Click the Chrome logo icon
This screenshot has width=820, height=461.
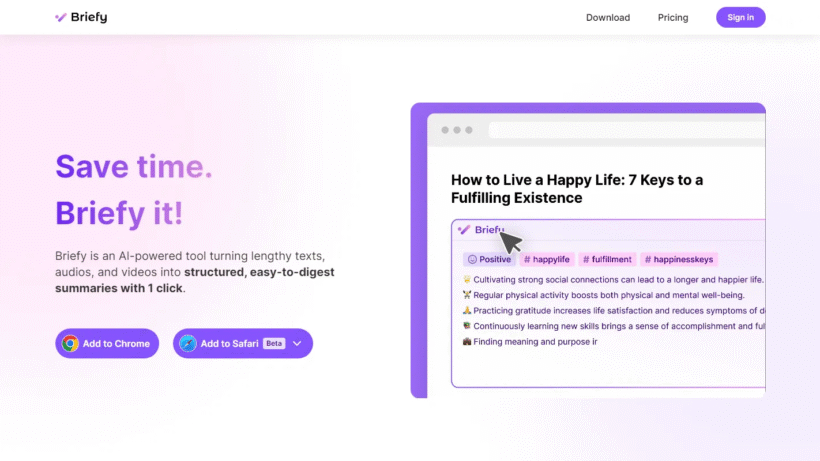pyautogui.click(x=70, y=343)
